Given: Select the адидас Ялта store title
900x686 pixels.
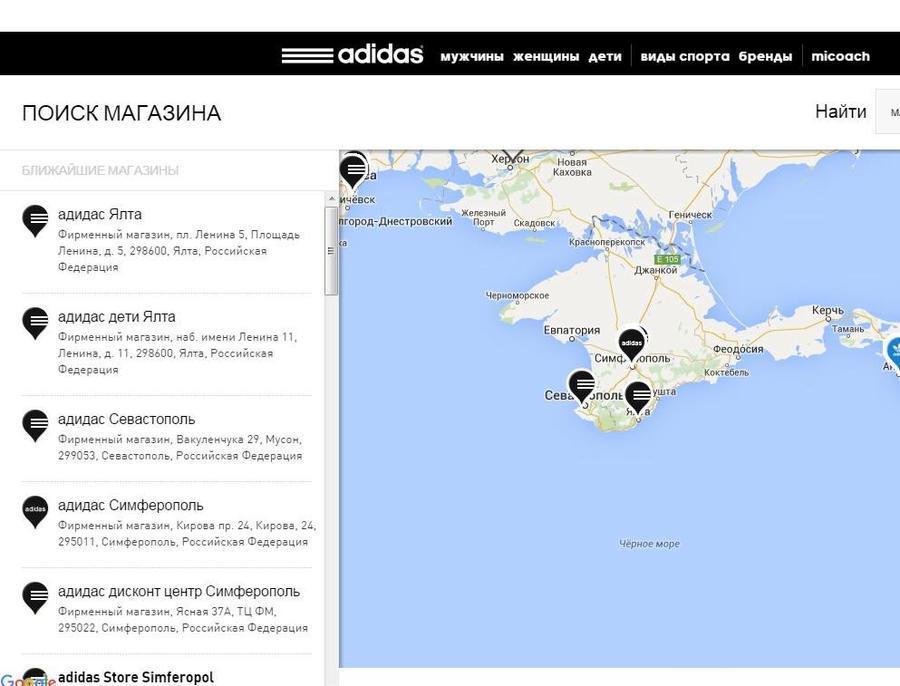Looking at the screenshot, I should pos(100,214).
